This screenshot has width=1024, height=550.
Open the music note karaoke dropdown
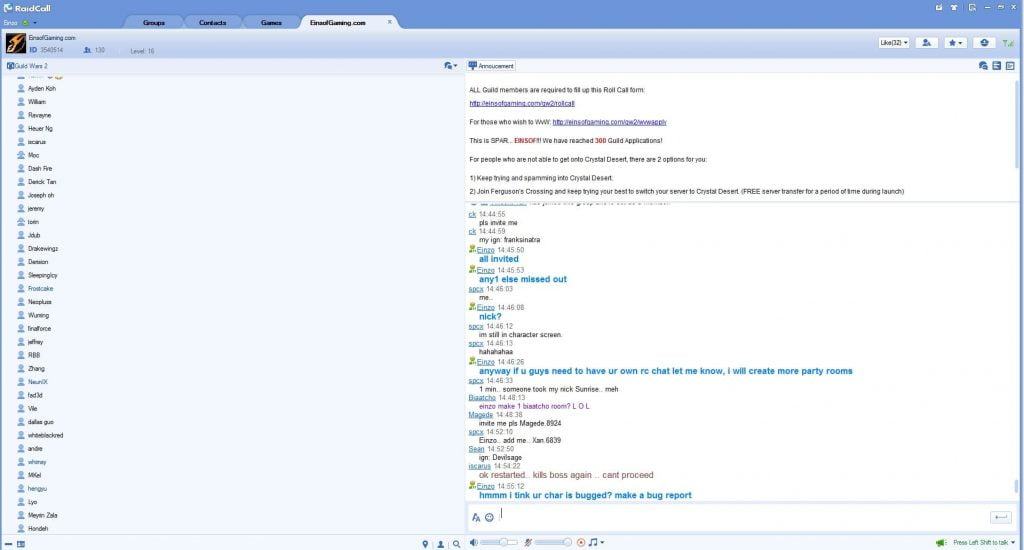tap(596, 542)
